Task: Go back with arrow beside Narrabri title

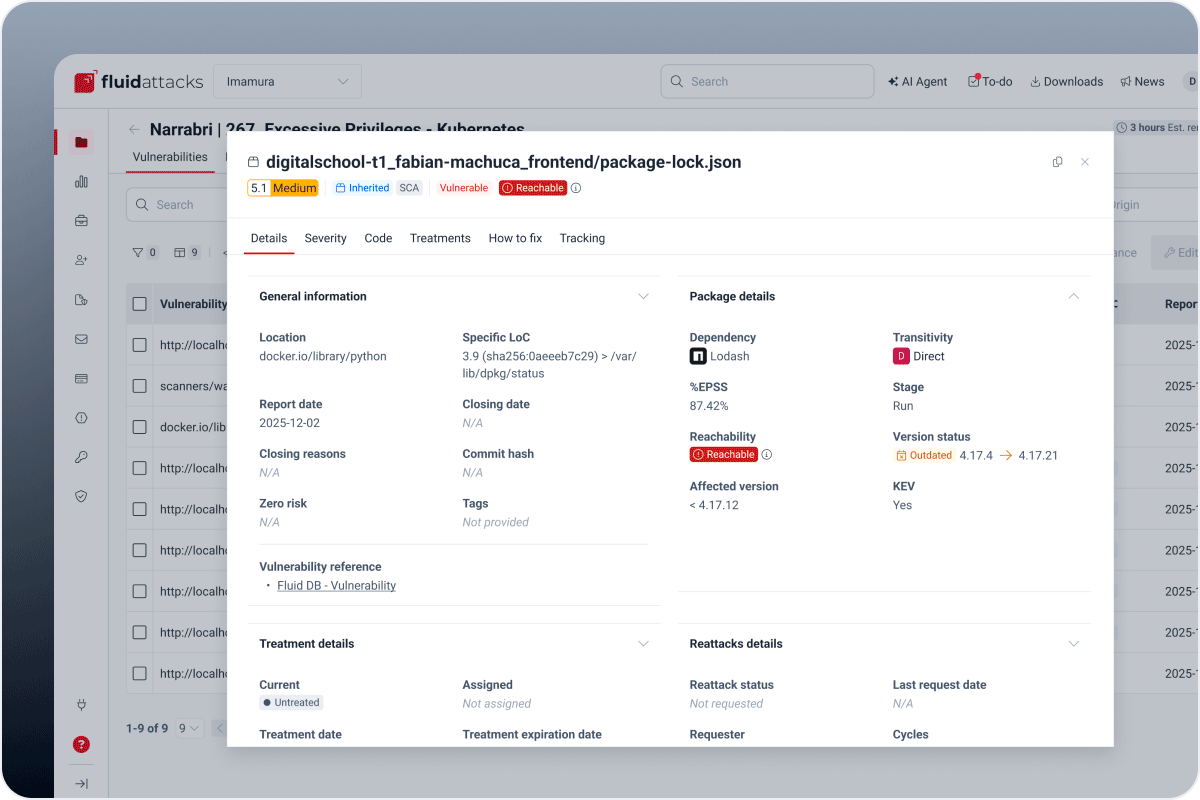Action: point(134,129)
